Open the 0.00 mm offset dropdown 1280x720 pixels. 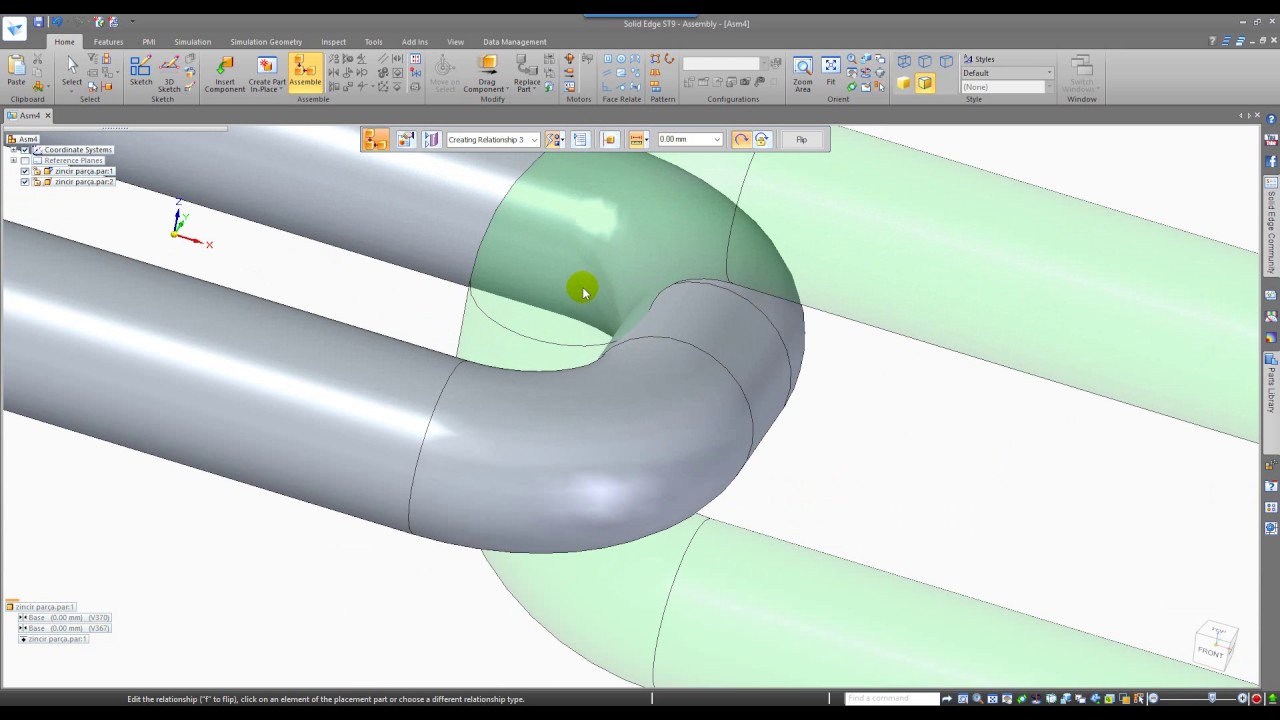(717, 140)
